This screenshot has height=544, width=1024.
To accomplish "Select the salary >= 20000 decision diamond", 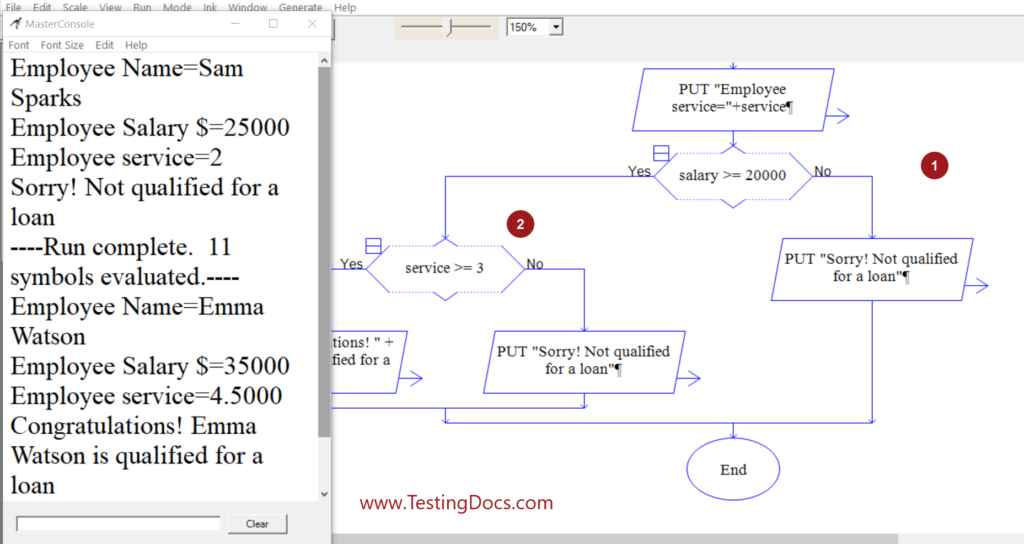I will [732, 176].
